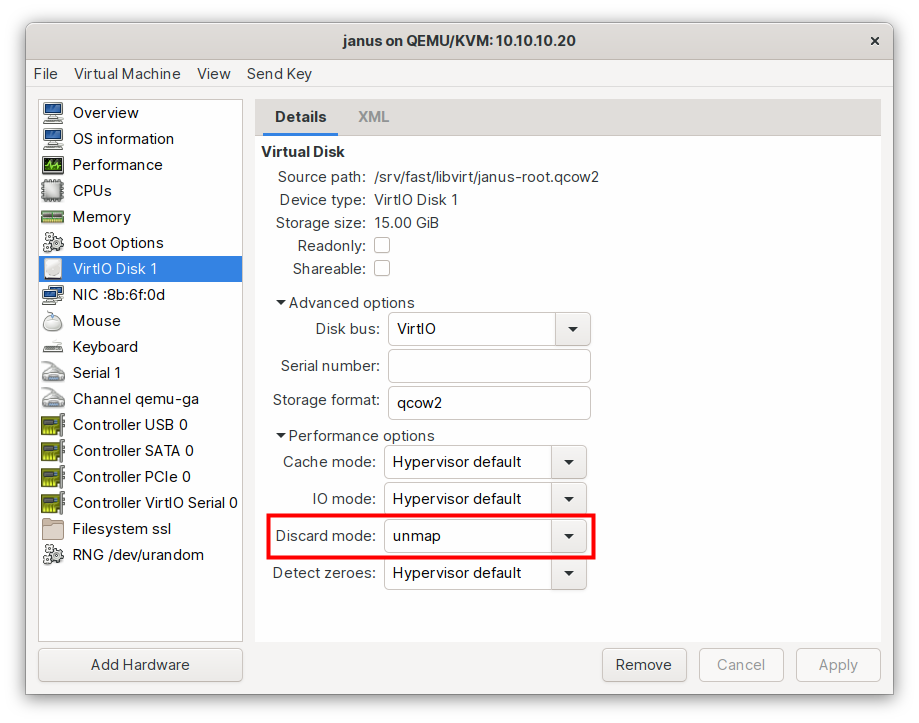This screenshot has height=723, width=919.
Task: Open the Disk bus dropdown
Action: (x=573, y=328)
